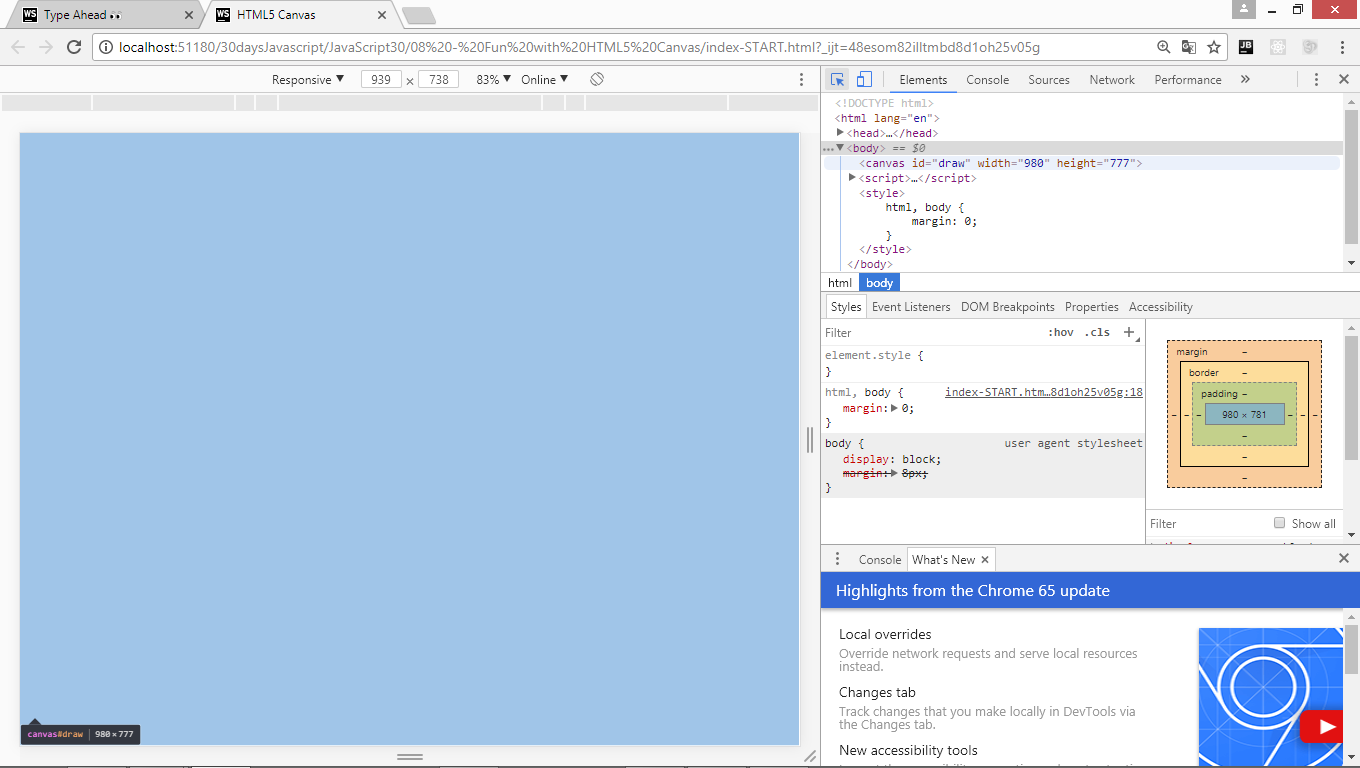Click the translate page icon
Screen dimensions: 1360x768
[x=1187, y=47]
